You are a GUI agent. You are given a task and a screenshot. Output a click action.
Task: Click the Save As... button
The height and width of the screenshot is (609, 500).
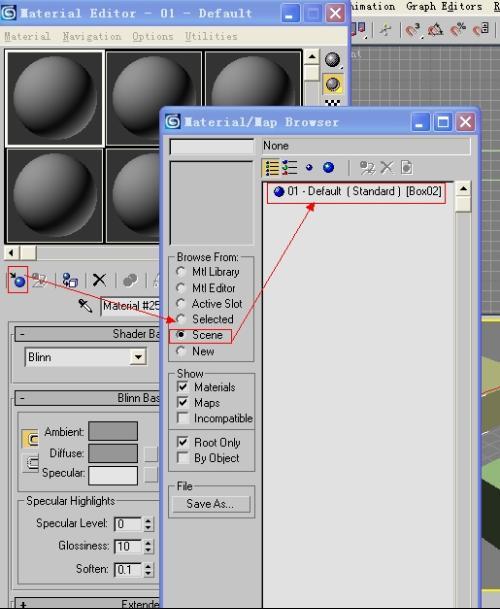[211, 504]
